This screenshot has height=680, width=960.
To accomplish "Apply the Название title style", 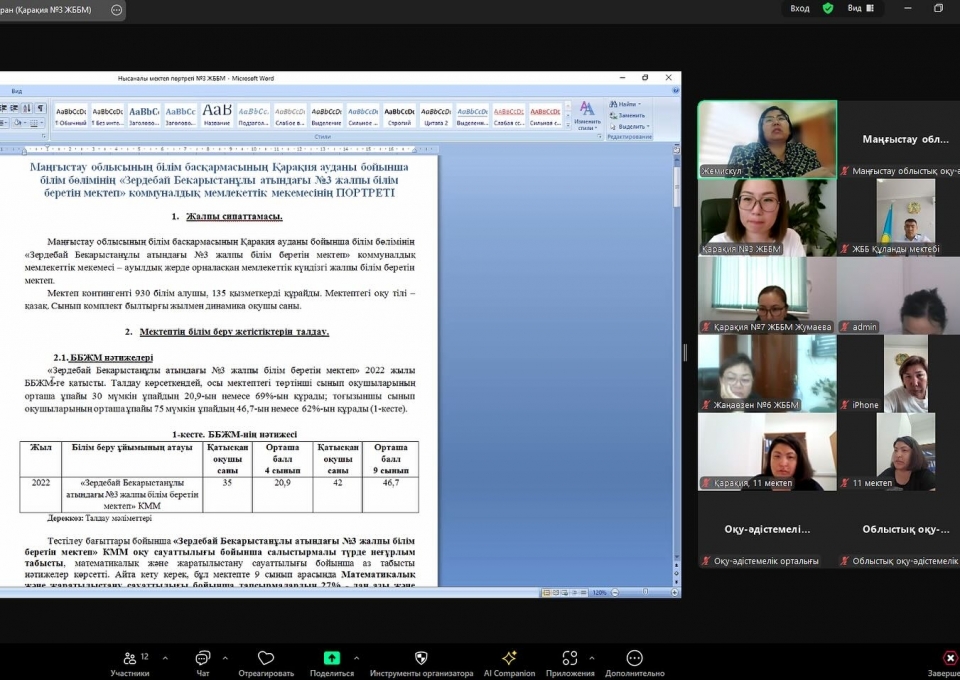I will tap(217, 115).
